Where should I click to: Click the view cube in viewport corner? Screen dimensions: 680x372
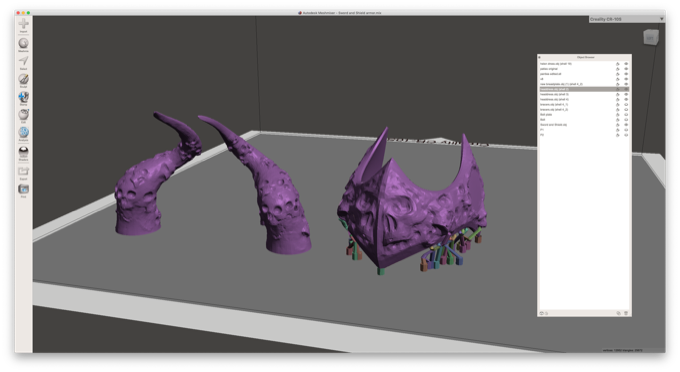tap(650, 38)
